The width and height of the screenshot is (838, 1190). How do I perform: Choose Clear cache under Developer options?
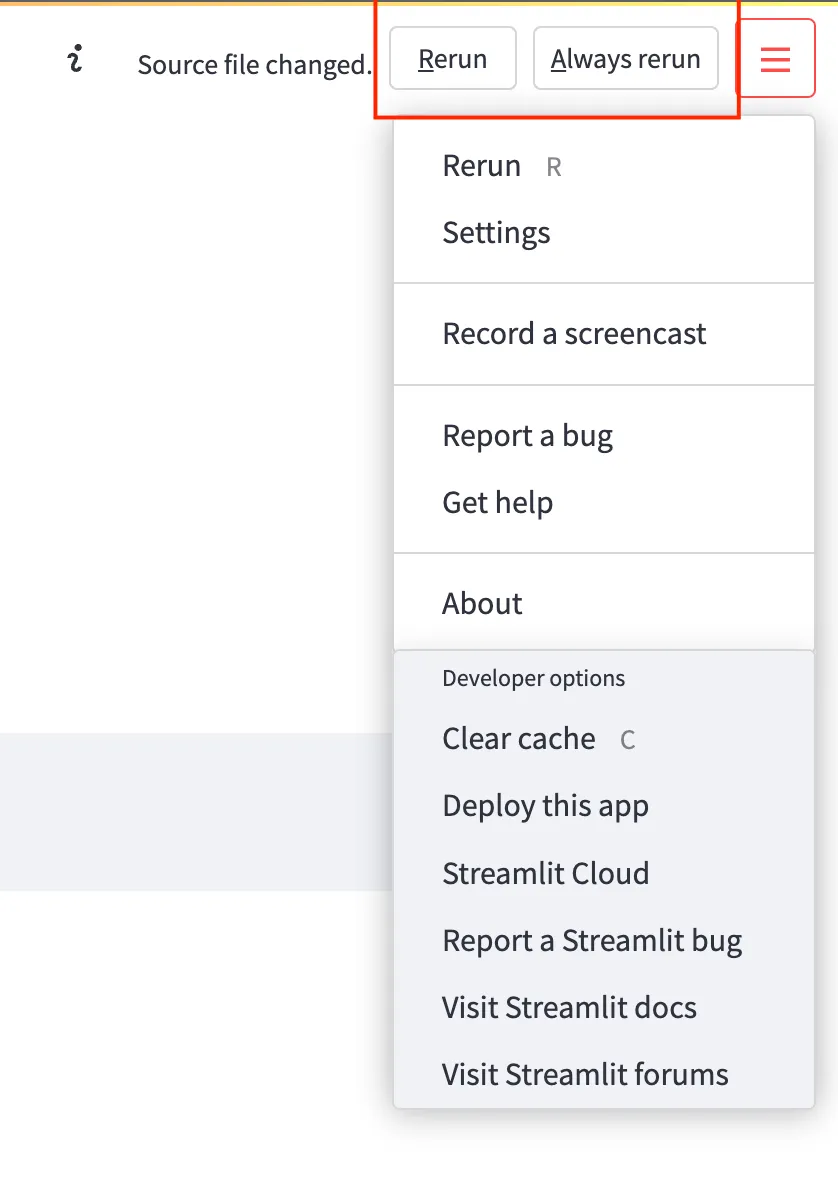tap(519, 739)
